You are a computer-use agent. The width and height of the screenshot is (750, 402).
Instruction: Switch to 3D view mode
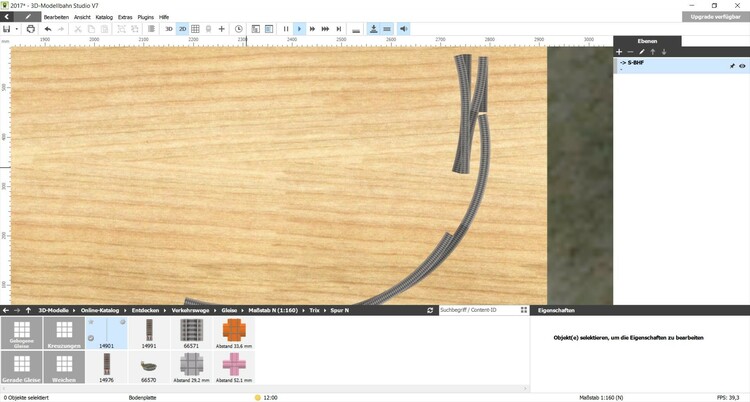pyautogui.click(x=168, y=29)
